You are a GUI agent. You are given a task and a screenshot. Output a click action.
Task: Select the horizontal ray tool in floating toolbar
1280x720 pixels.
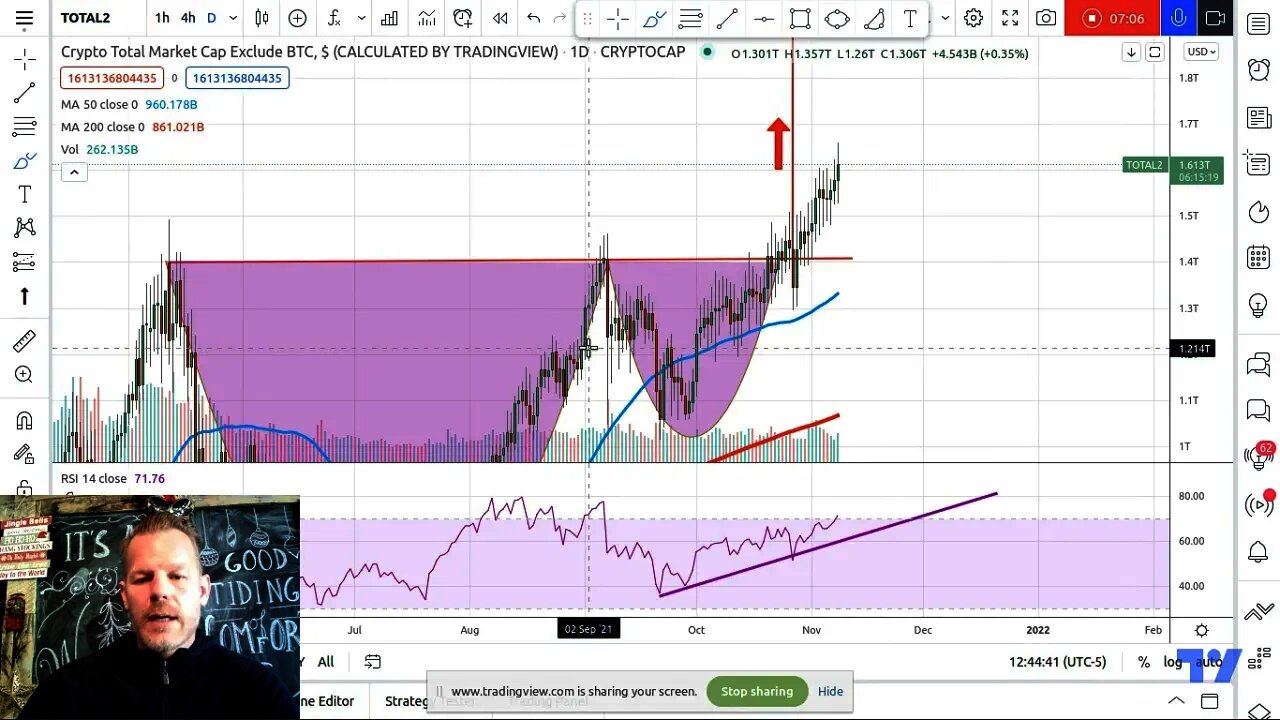click(x=763, y=18)
